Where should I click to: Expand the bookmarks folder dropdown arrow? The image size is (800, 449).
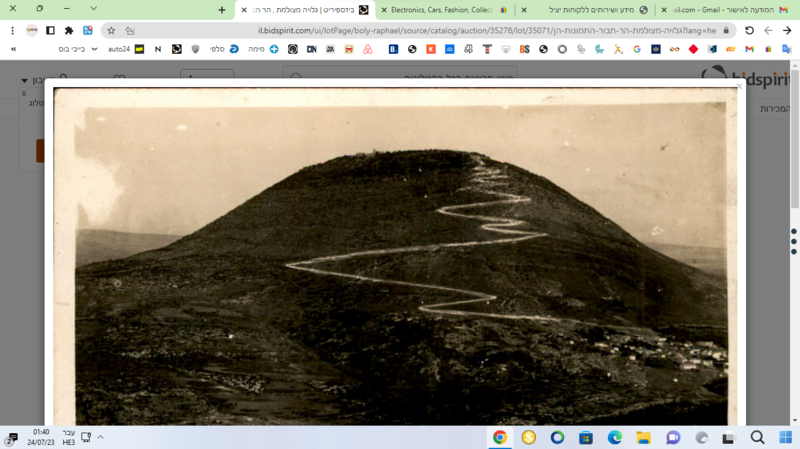[x=94, y=49]
